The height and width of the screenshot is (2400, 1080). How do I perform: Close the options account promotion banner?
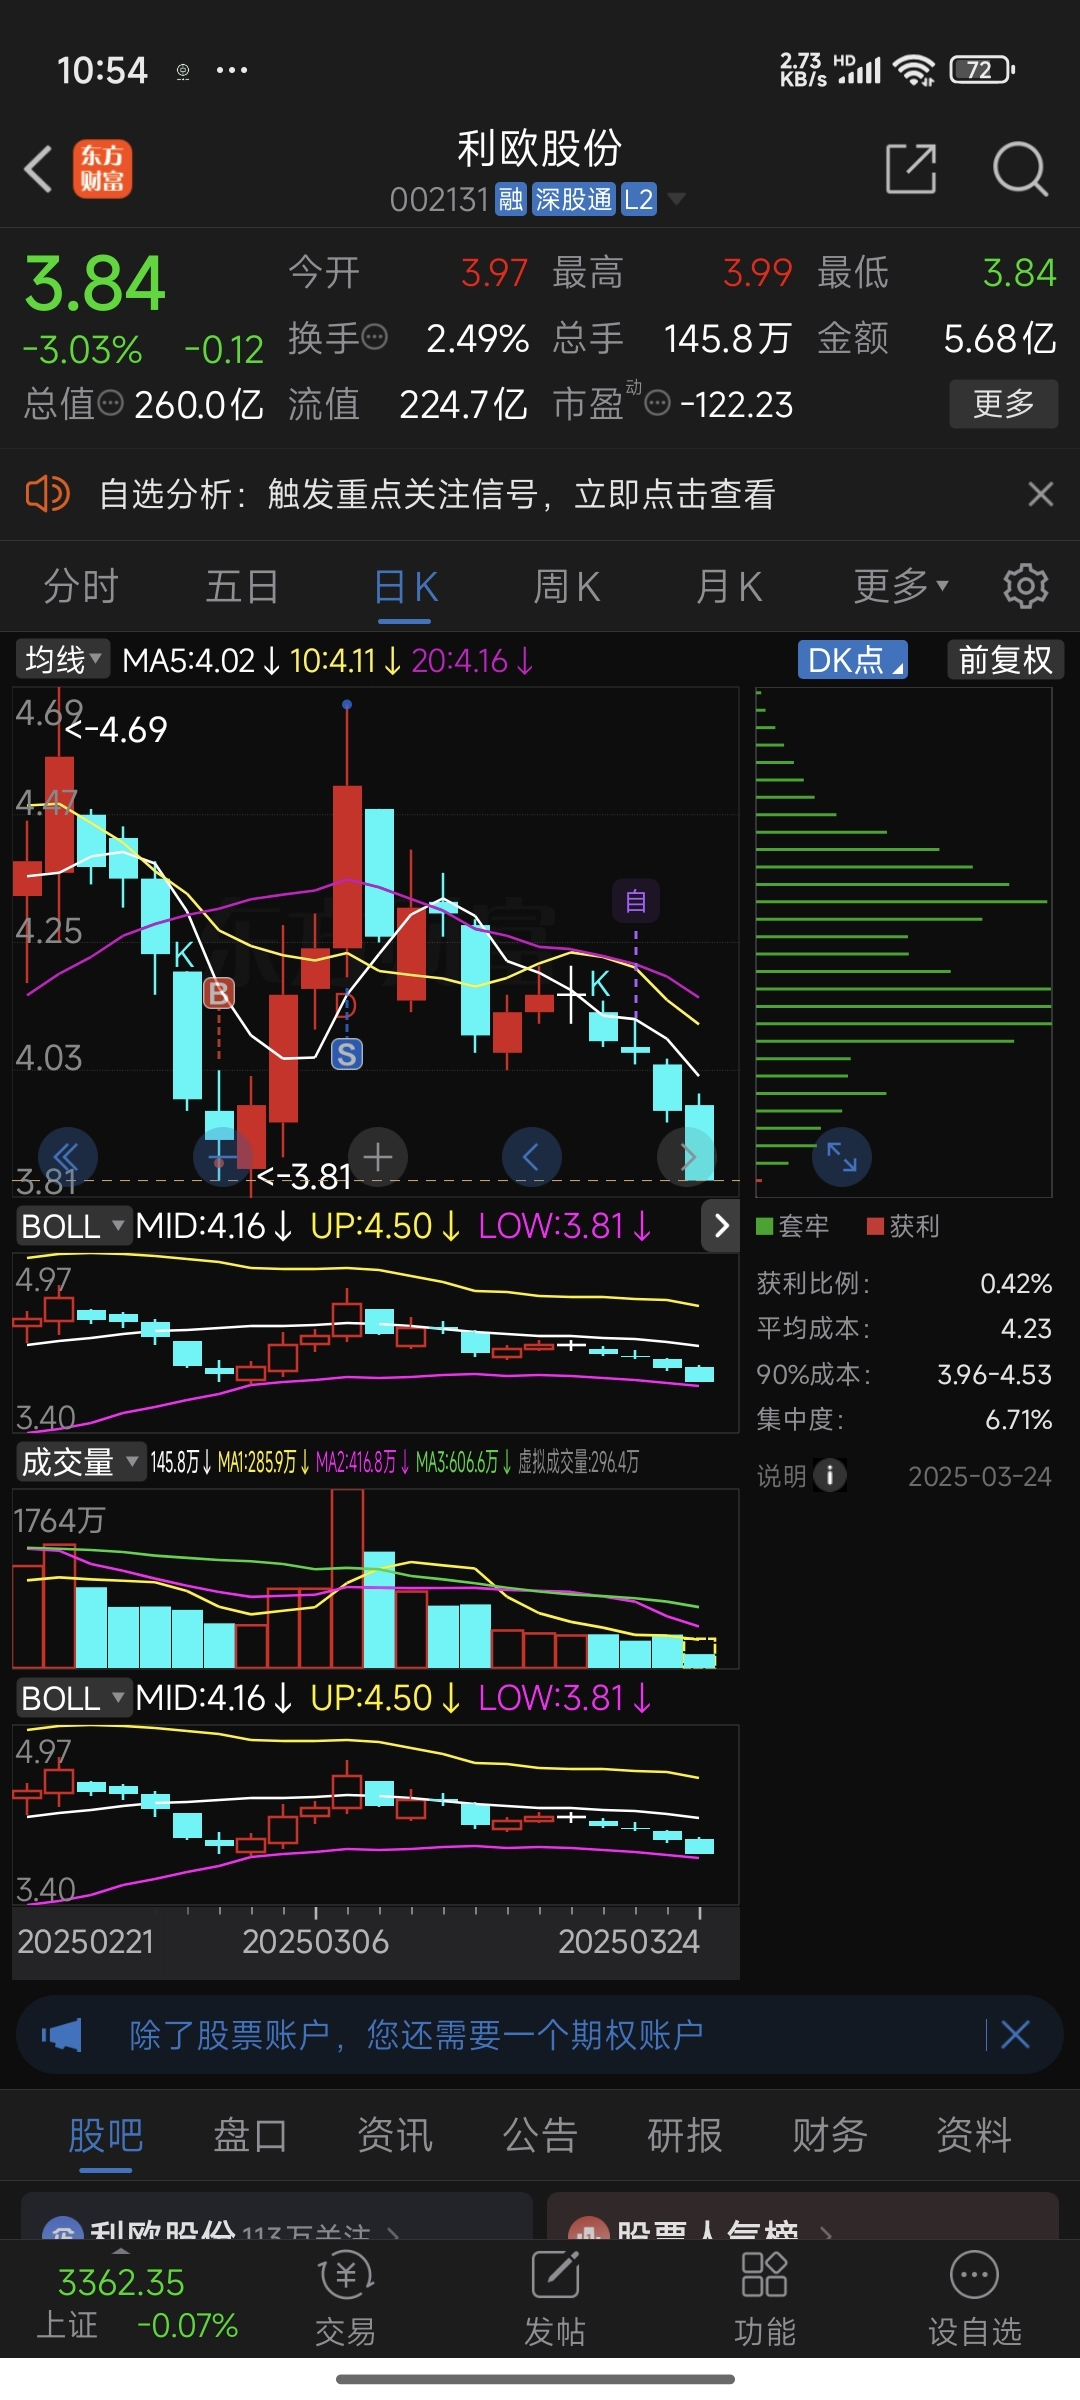[1015, 2034]
